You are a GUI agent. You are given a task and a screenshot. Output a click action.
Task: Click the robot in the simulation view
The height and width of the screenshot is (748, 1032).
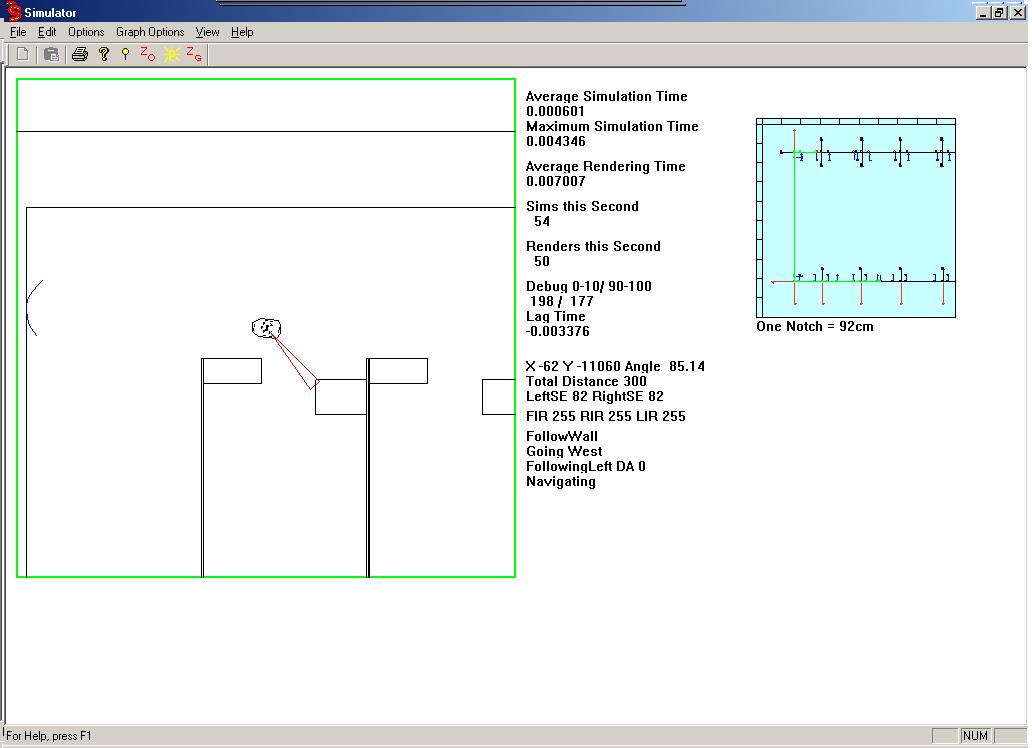pyautogui.click(x=266, y=327)
